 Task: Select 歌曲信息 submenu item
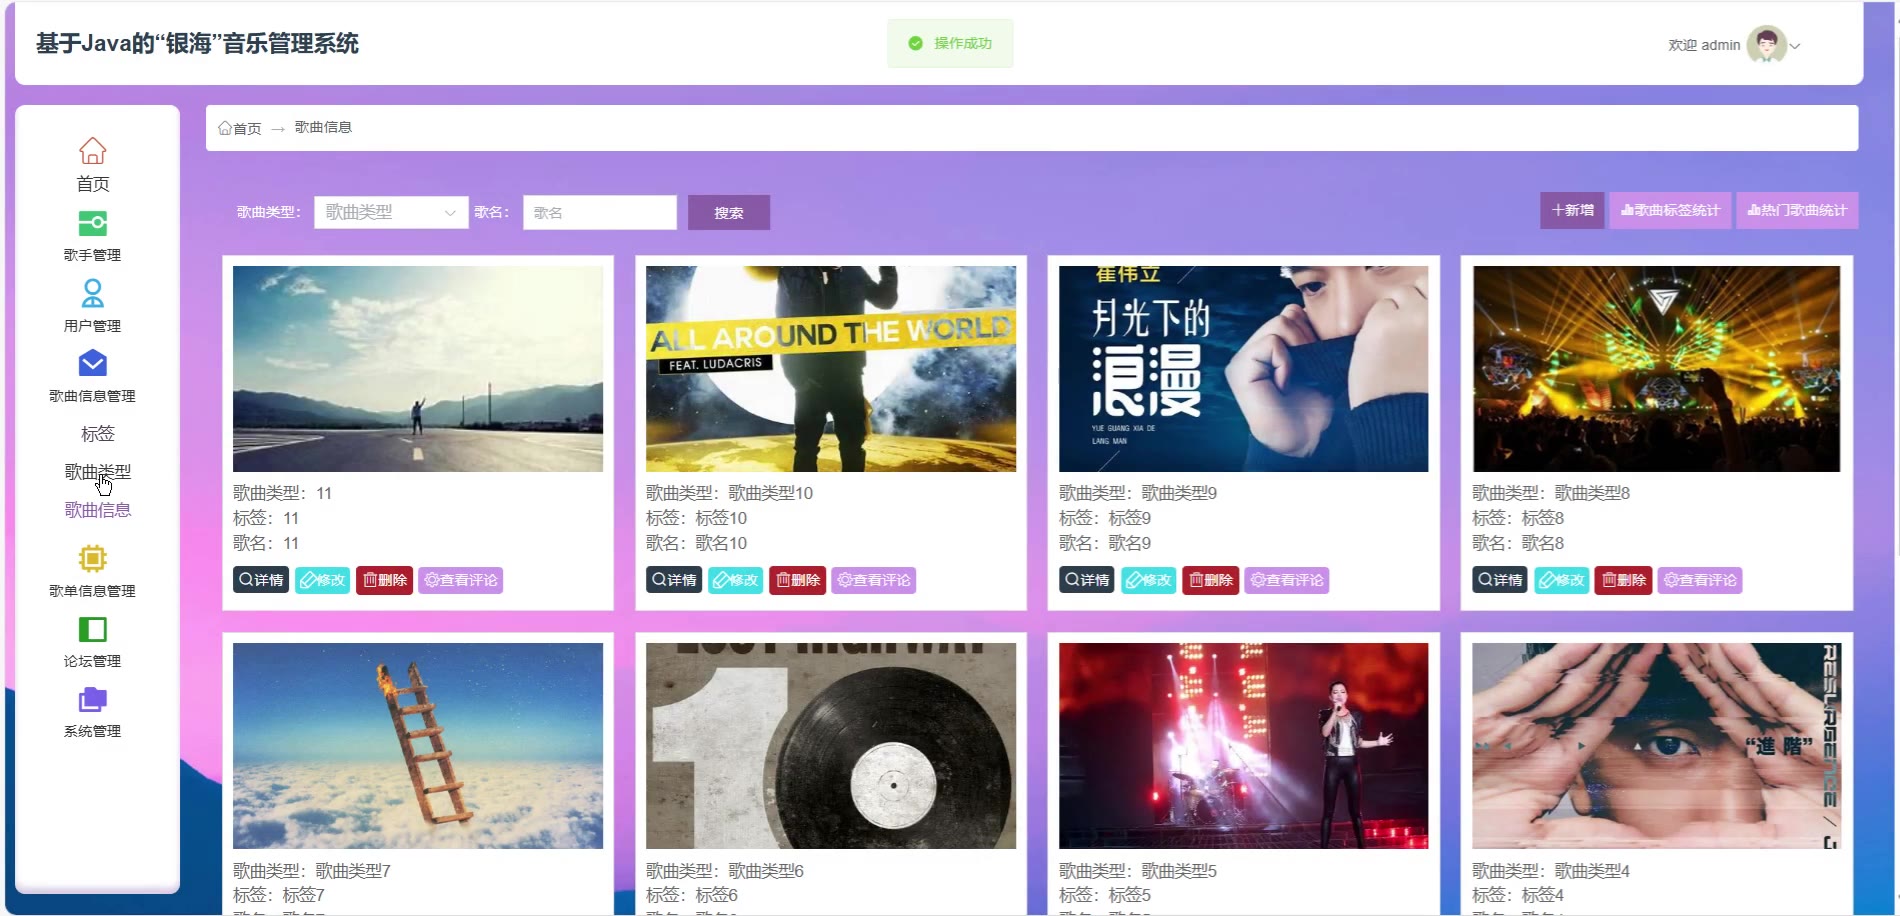[98, 510]
